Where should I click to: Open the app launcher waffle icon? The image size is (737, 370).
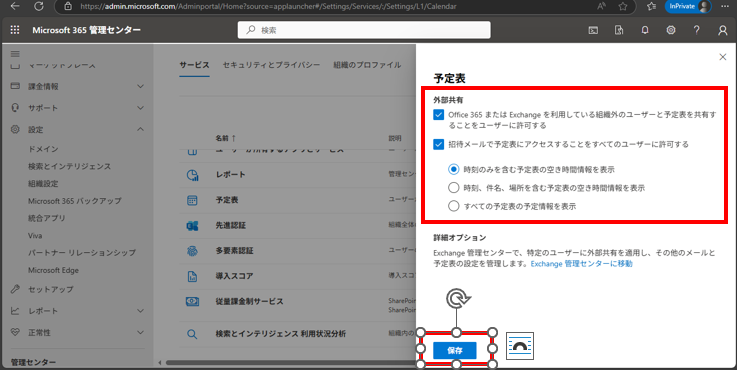[x=15, y=30]
